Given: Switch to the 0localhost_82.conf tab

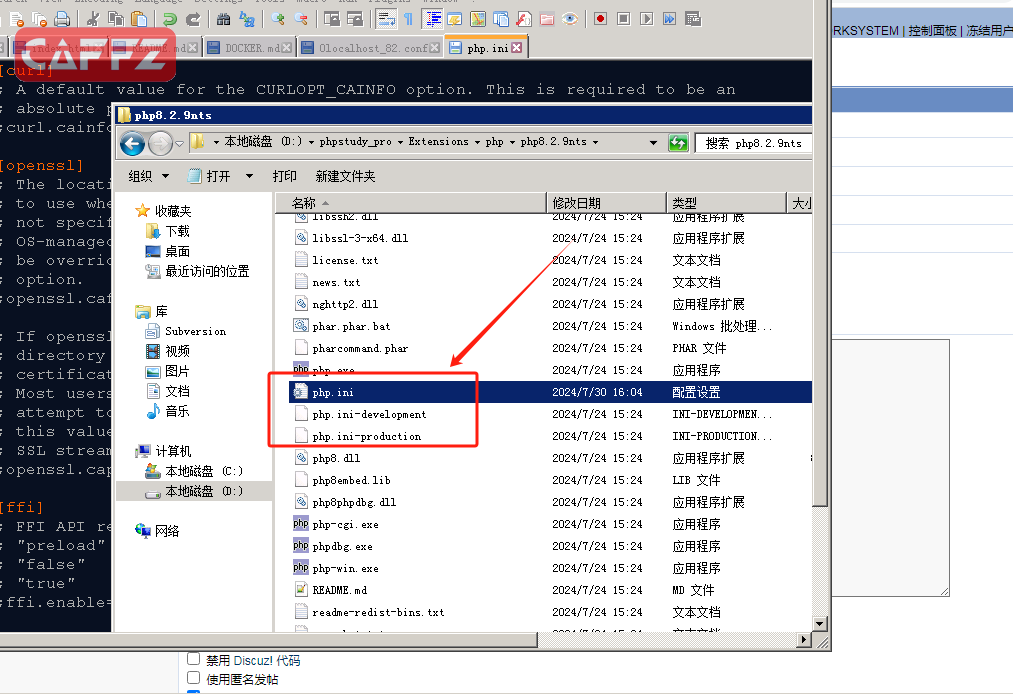Looking at the screenshot, I should coord(372,48).
